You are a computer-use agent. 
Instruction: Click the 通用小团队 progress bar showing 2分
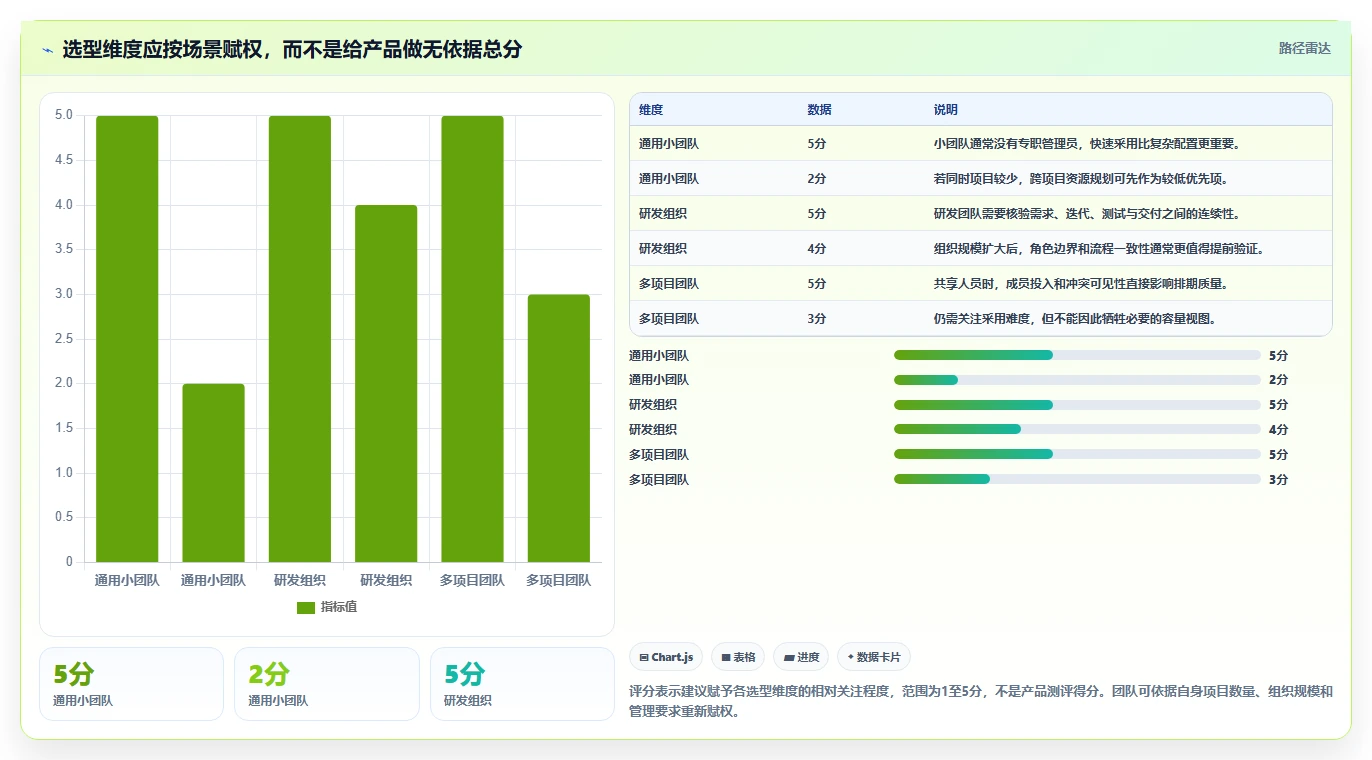coord(1077,380)
